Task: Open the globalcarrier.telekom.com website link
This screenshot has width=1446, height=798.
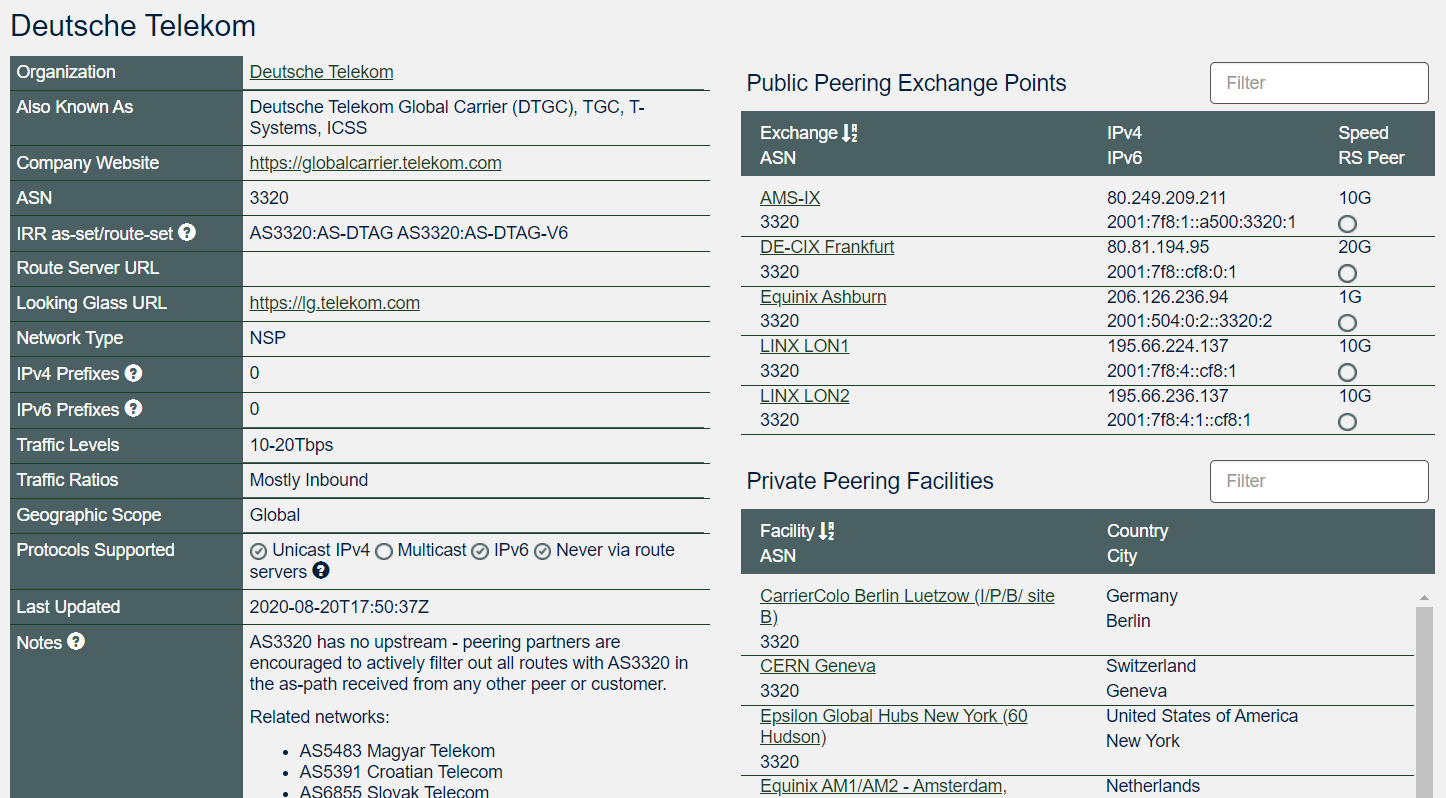Action: (375, 163)
